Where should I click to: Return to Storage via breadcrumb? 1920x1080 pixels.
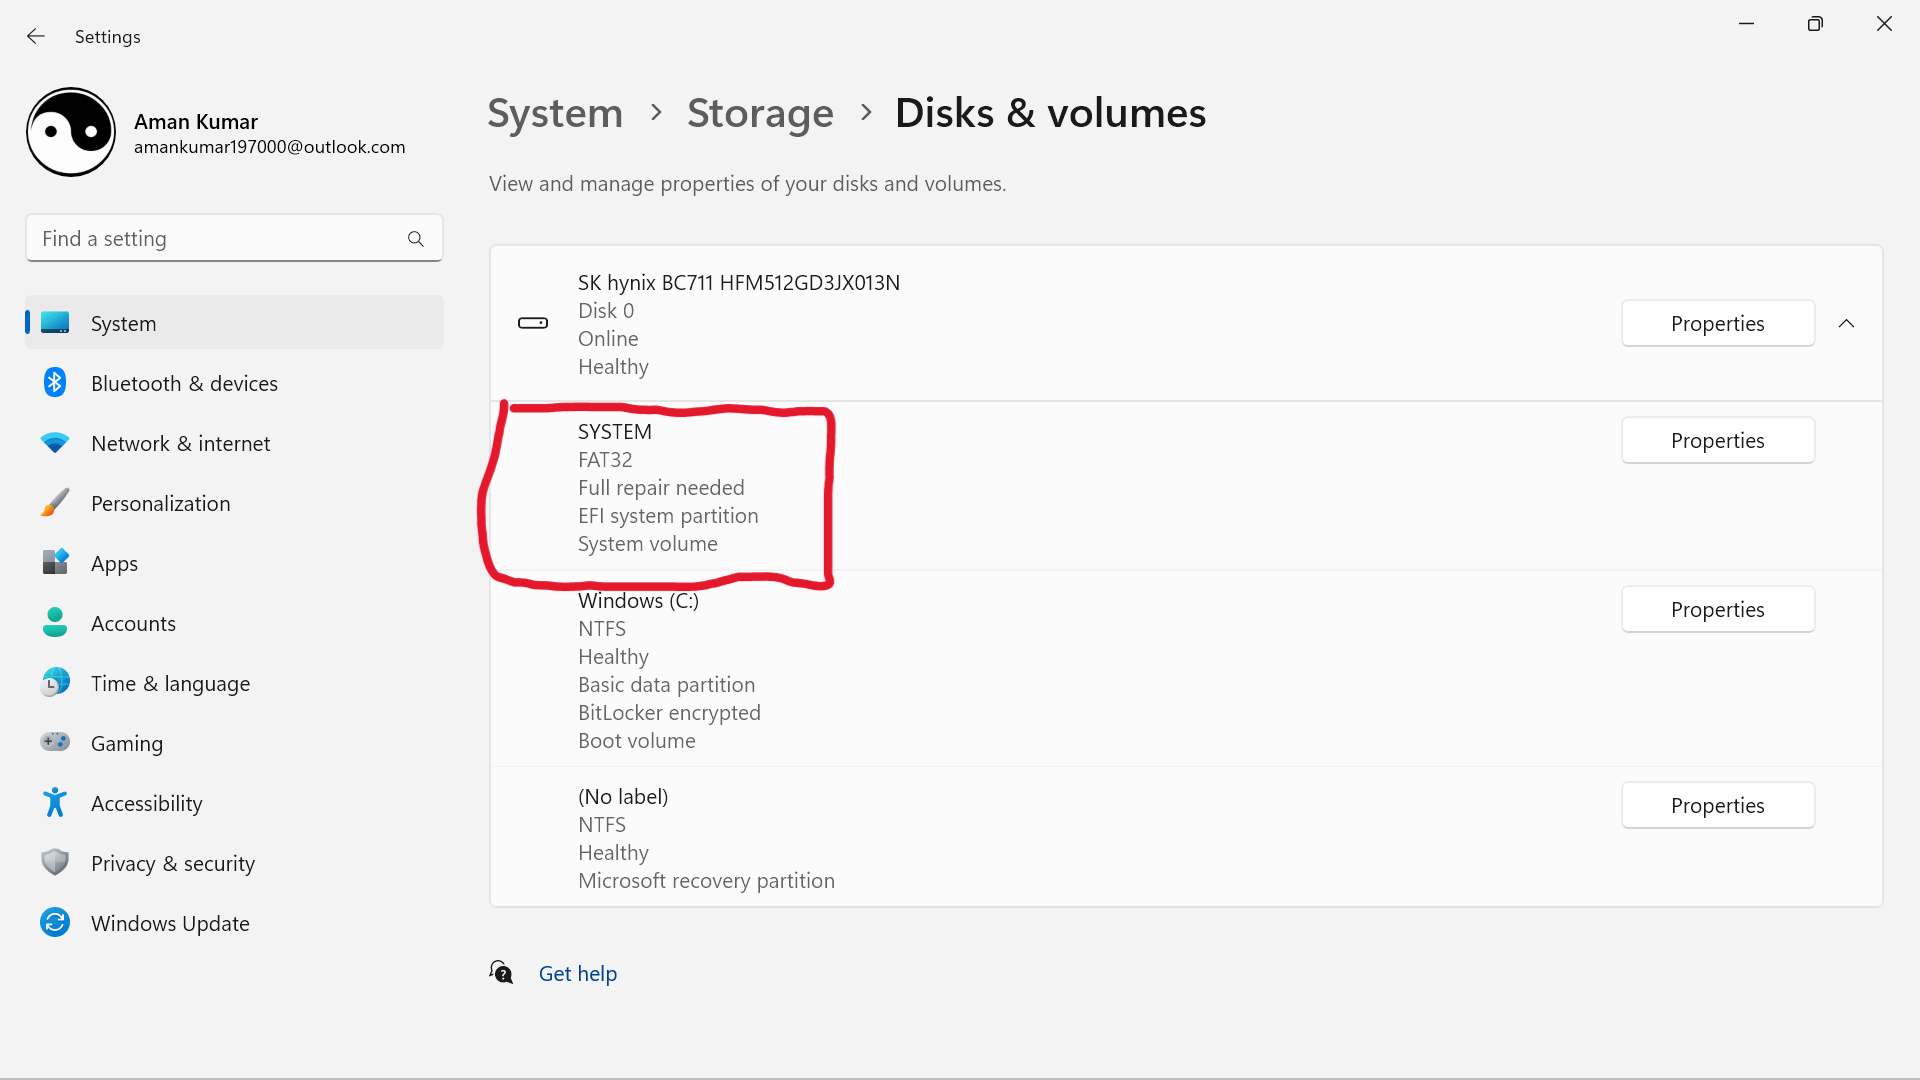point(760,113)
